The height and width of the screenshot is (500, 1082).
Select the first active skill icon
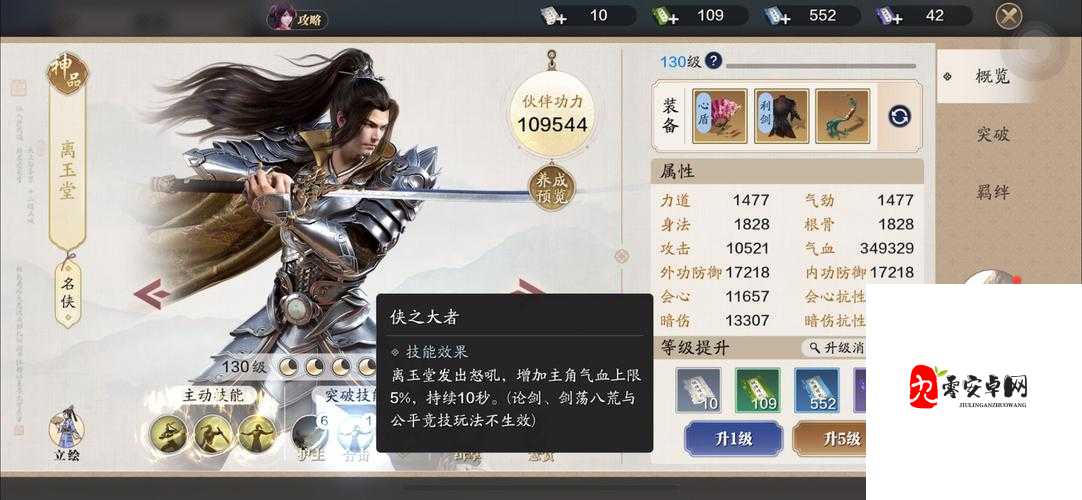point(168,434)
